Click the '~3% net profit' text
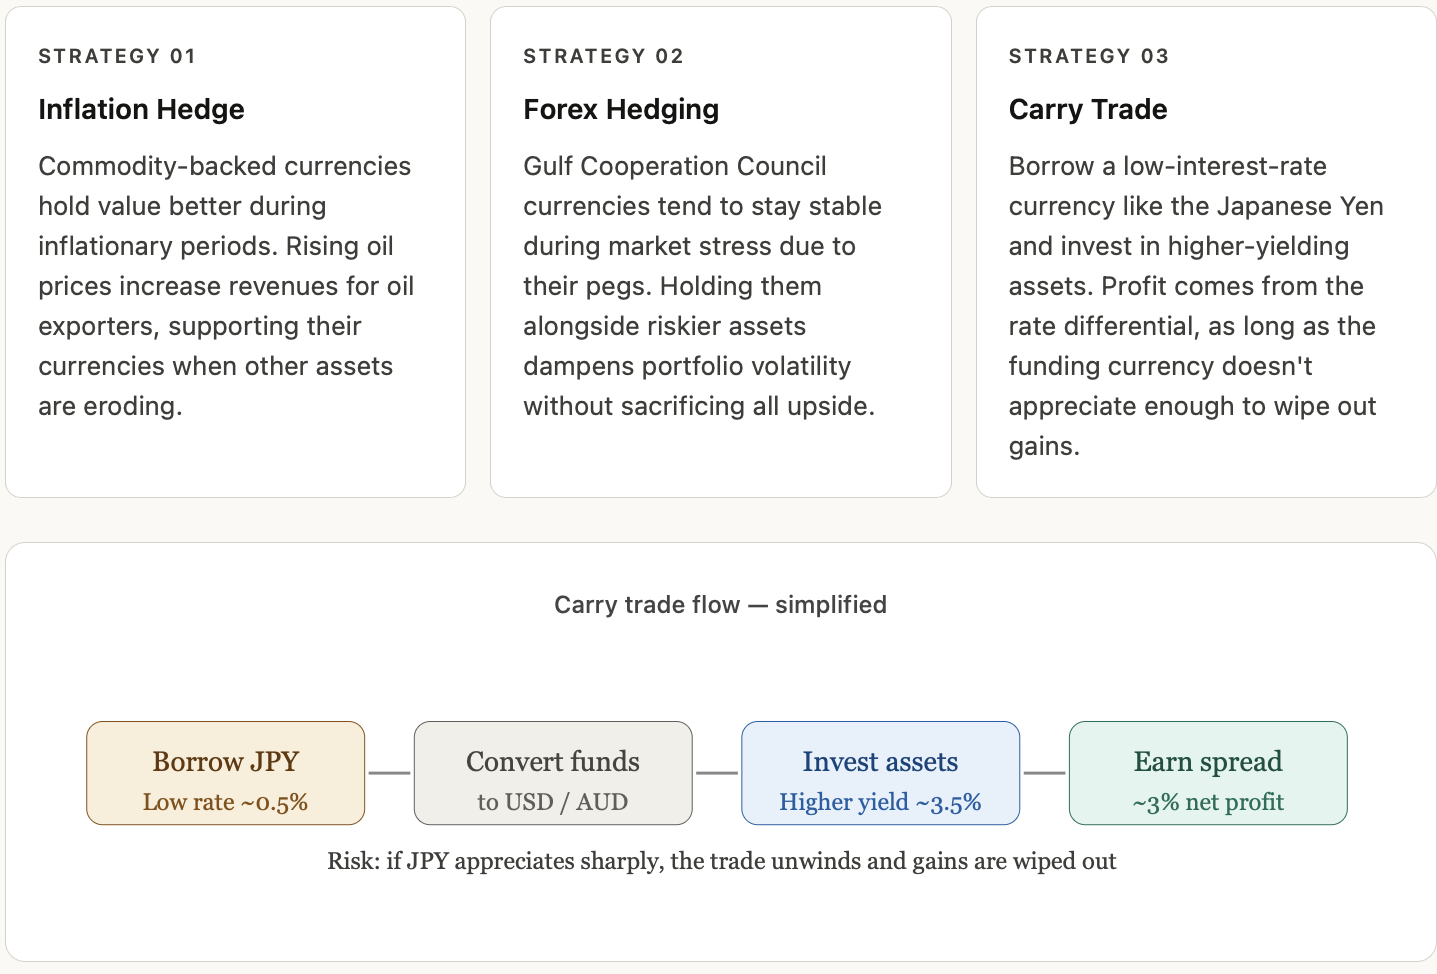1437x974 pixels. tap(1208, 802)
